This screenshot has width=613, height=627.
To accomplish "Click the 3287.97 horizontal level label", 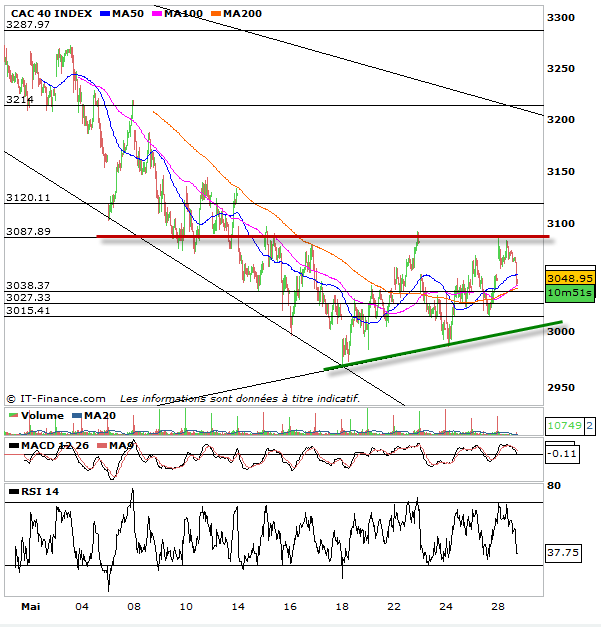I will (x=27, y=25).
